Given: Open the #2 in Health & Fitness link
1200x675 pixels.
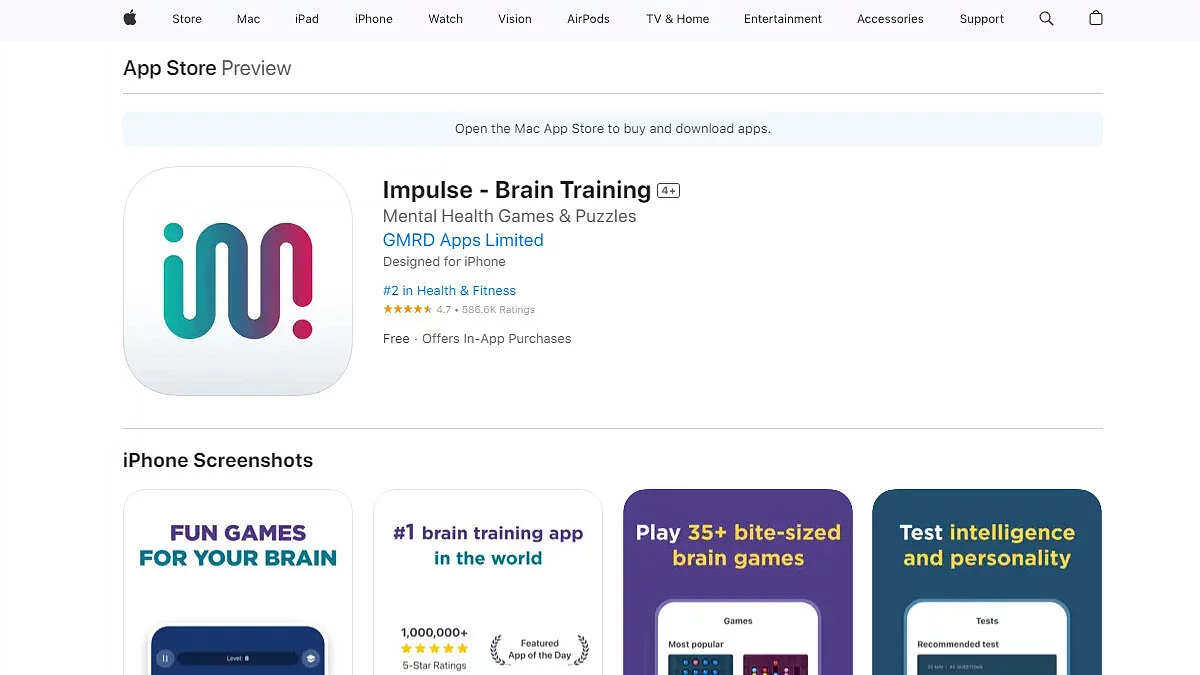Looking at the screenshot, I should click(449, 291).
